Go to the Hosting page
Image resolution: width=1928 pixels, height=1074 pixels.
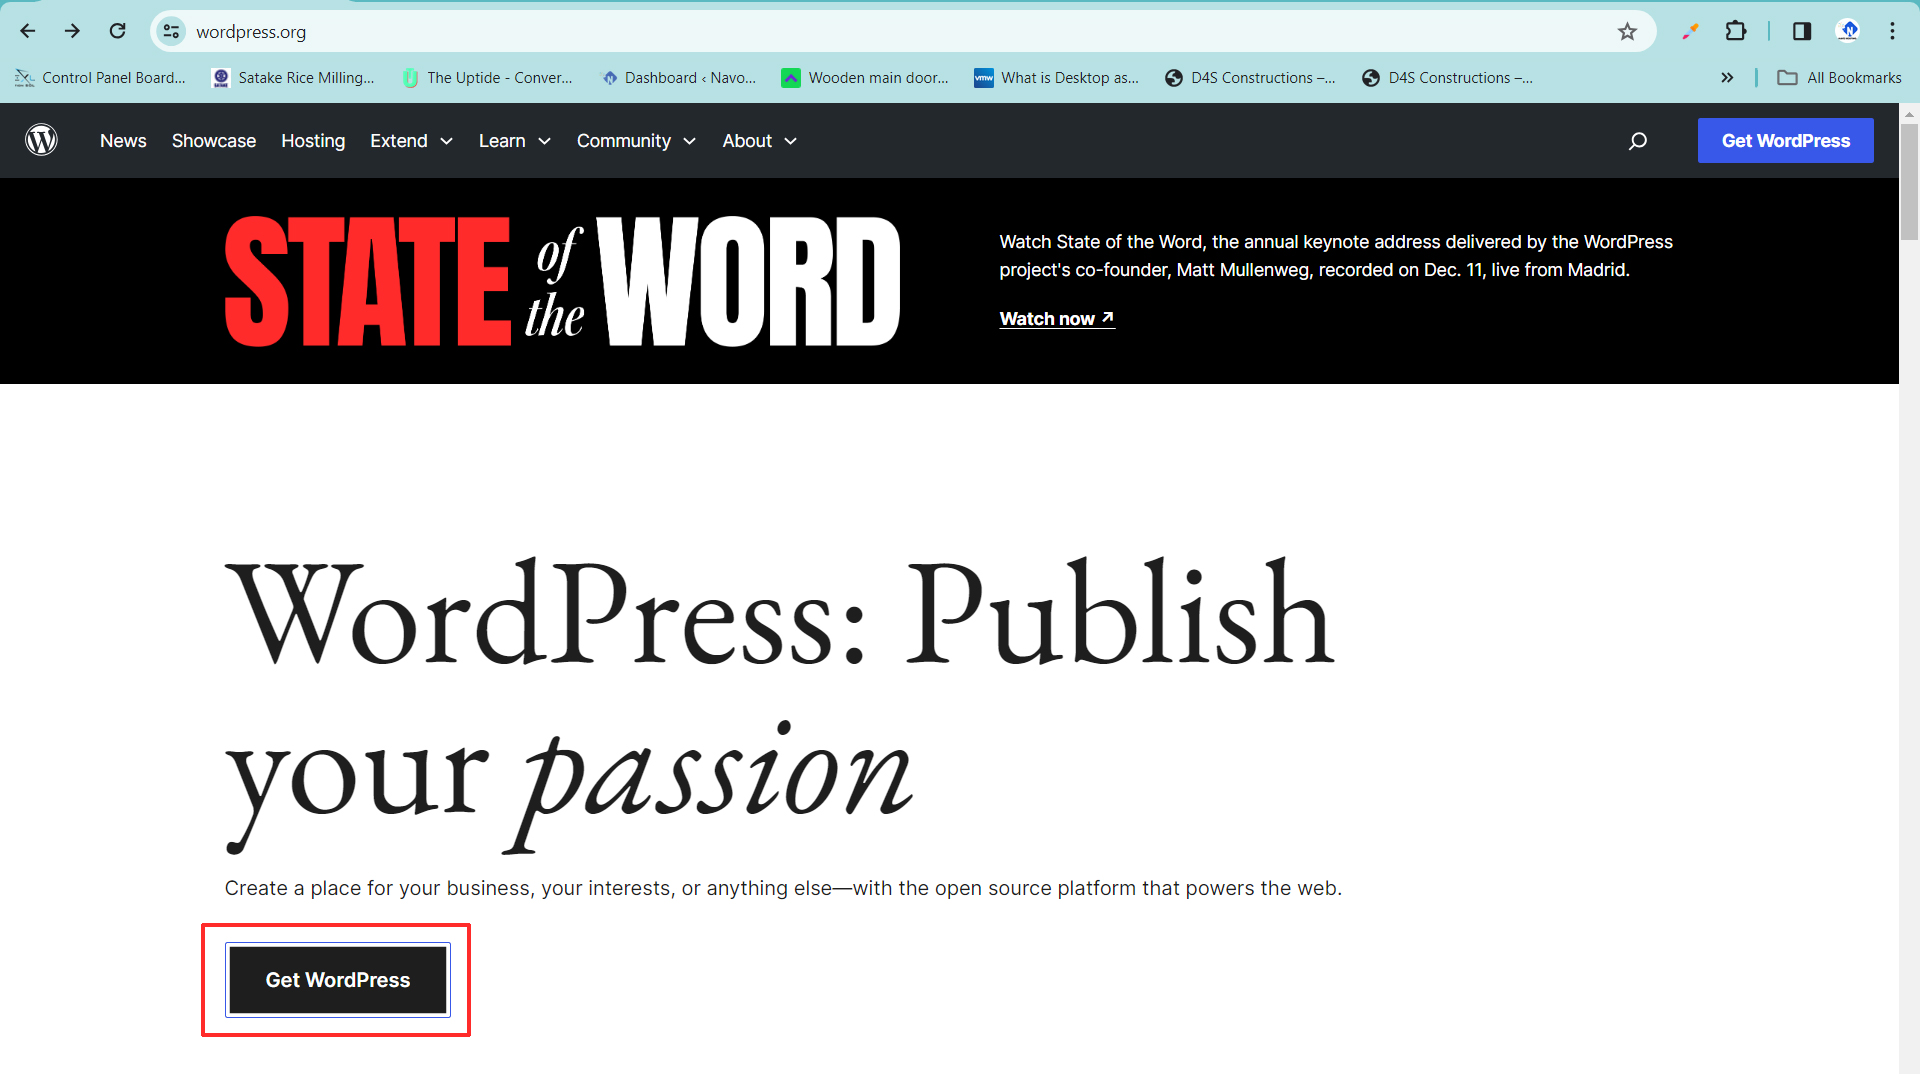(313, 141)
